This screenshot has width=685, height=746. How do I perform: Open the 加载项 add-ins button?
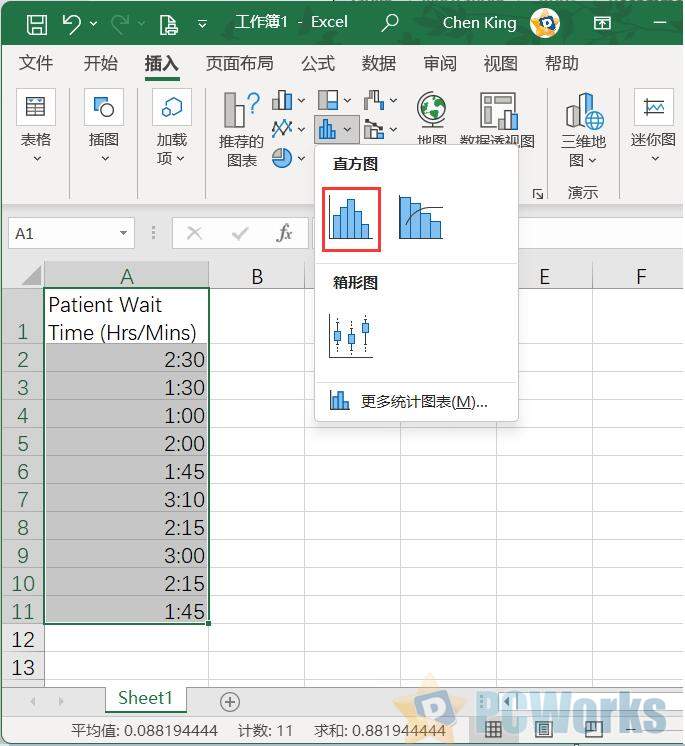172,126
